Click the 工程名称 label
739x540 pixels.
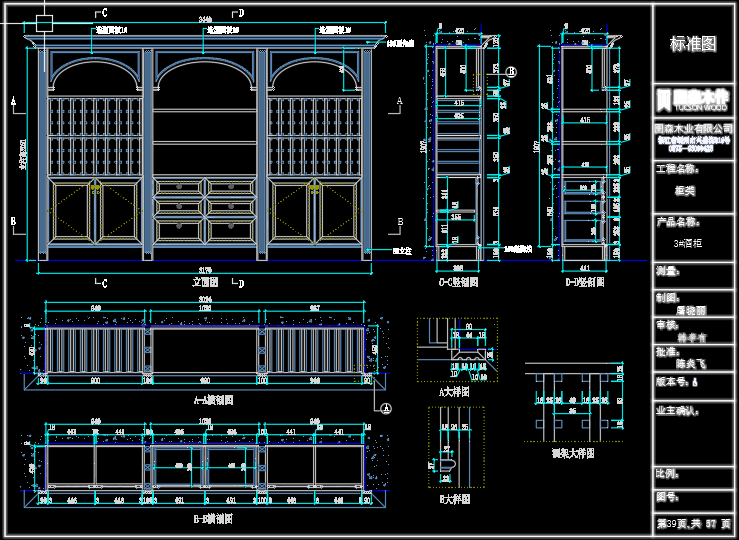pos(677,169)
